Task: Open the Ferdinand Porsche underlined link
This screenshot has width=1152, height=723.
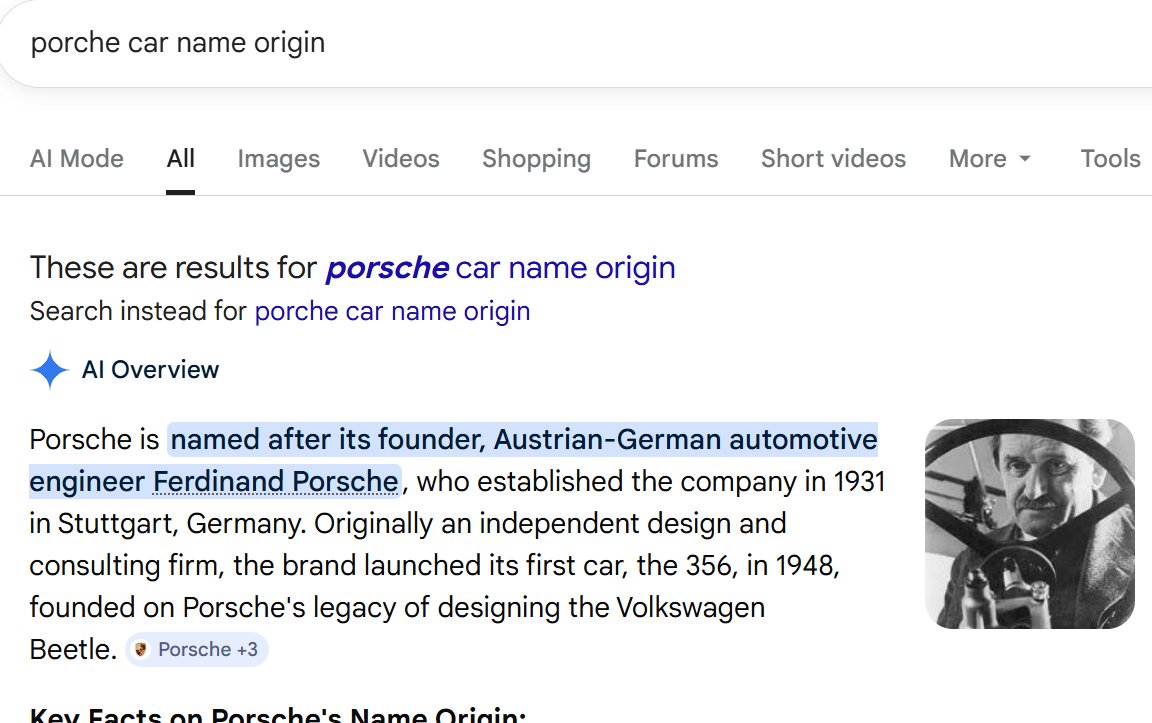Action: coord(276,482)
